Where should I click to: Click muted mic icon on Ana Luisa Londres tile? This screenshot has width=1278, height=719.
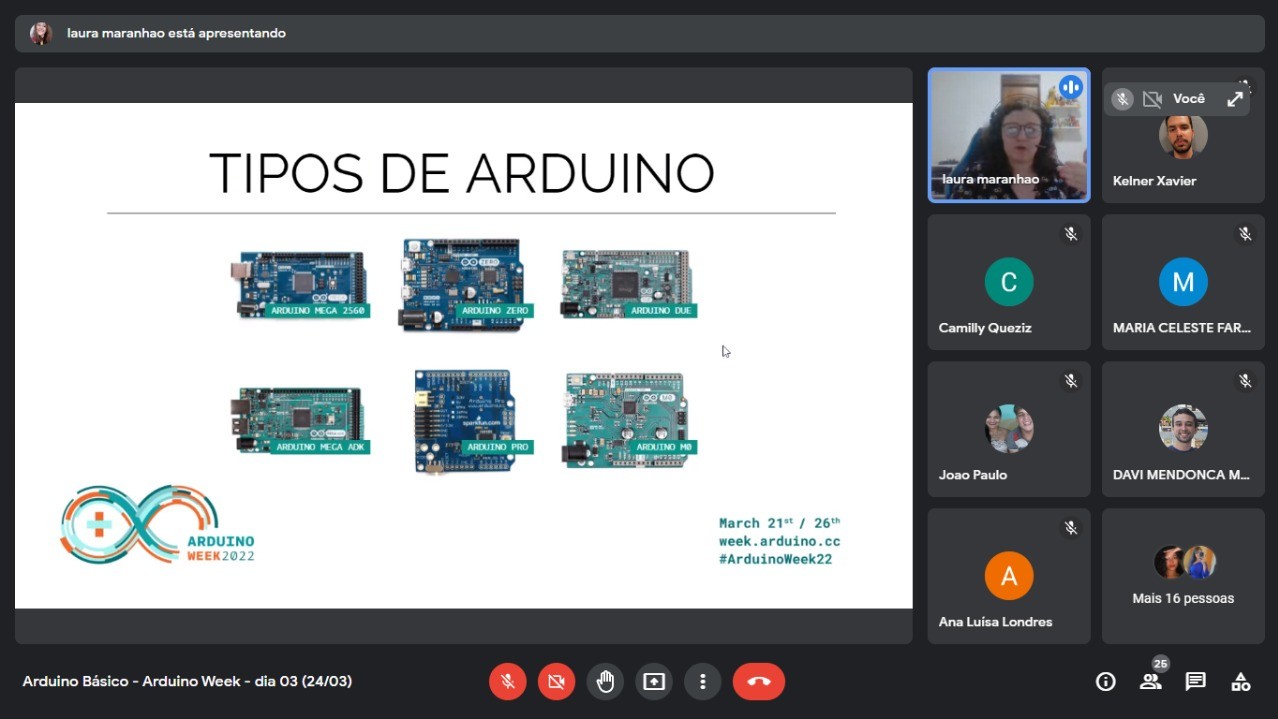[1071, 528]
